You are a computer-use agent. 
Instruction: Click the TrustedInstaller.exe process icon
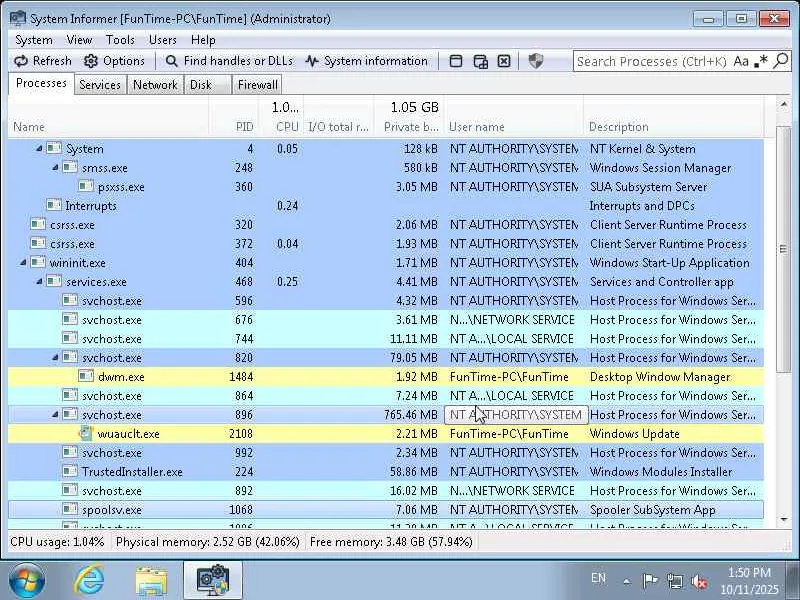pos(70,471)
